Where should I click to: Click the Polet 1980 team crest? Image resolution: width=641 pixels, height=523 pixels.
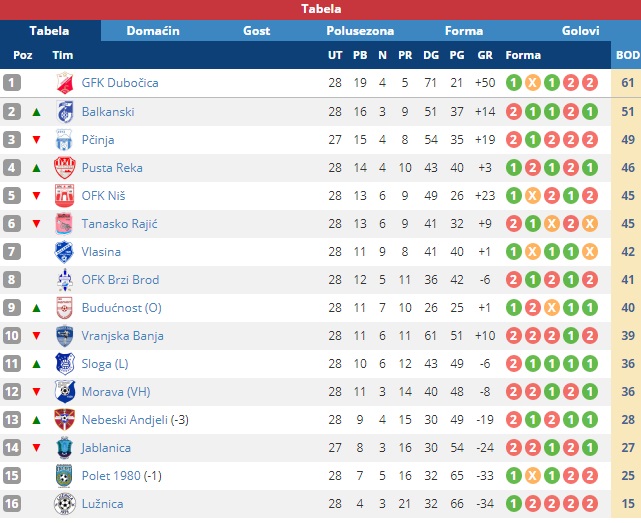[x=64, y=475]
